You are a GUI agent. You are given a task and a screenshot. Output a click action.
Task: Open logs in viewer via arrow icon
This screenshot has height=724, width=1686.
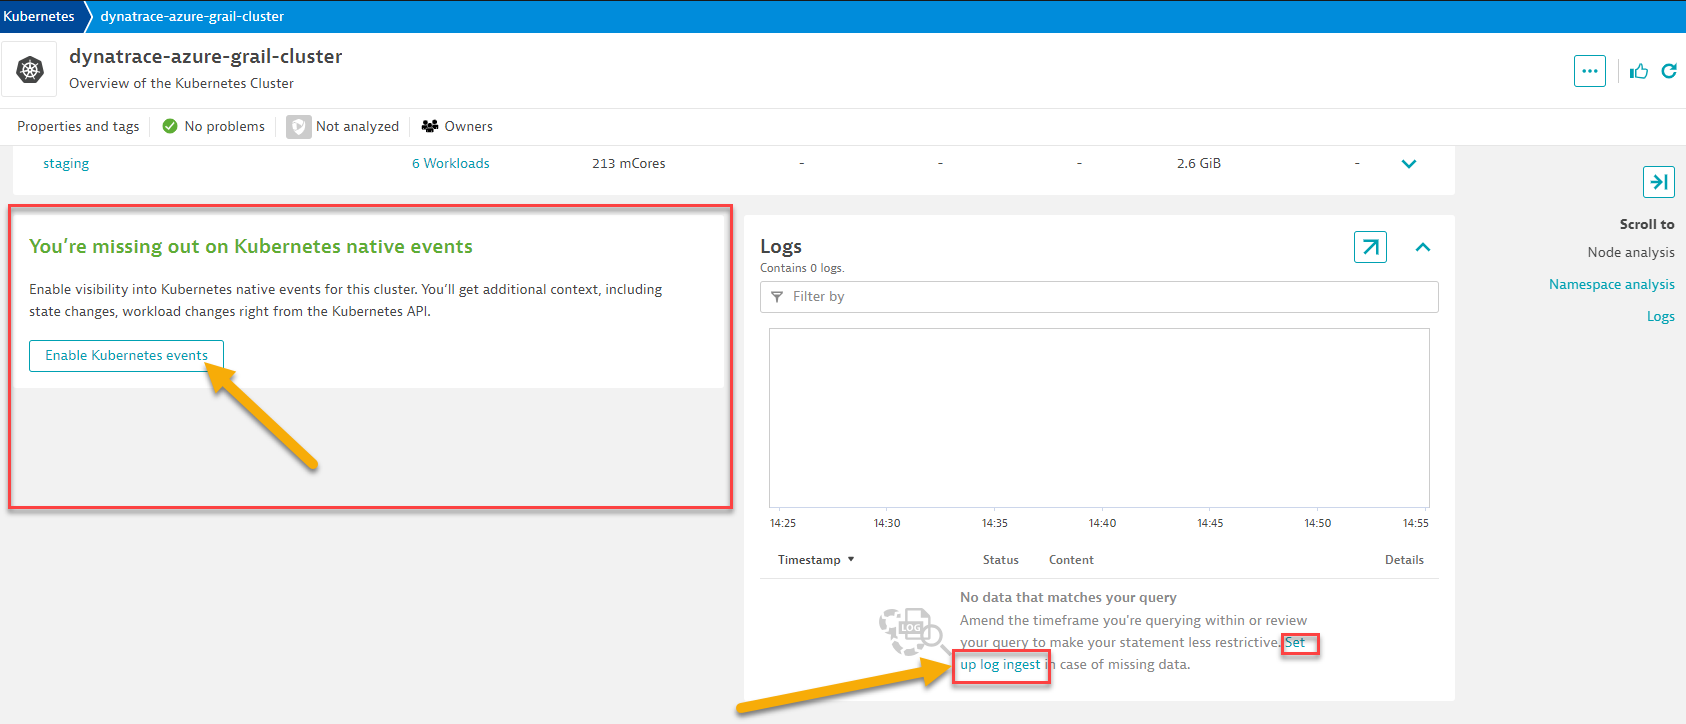(1370, 247)
